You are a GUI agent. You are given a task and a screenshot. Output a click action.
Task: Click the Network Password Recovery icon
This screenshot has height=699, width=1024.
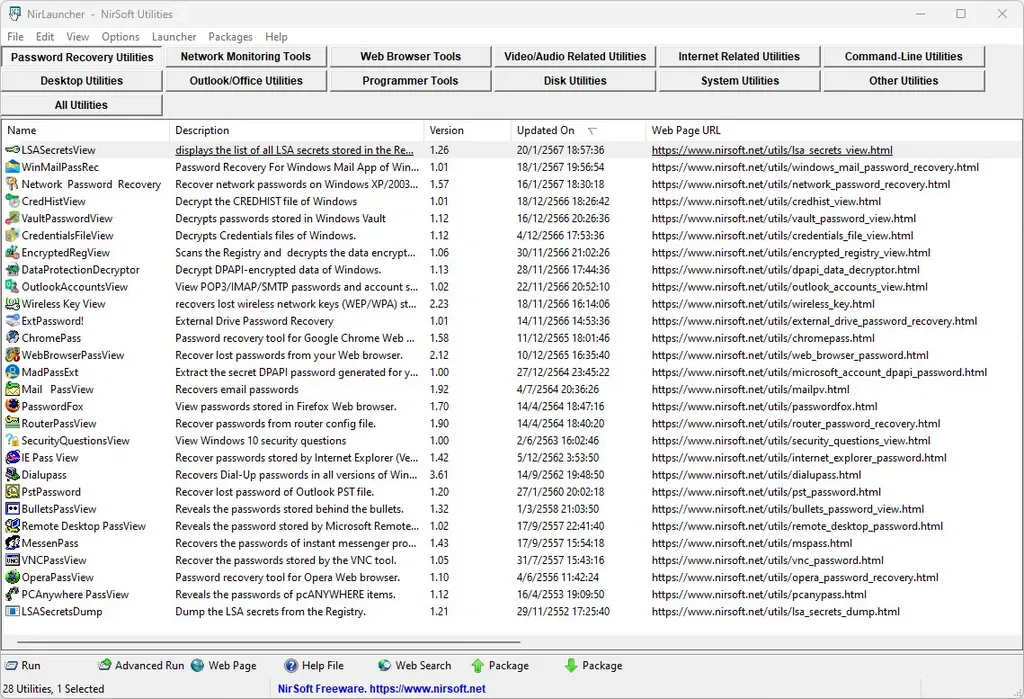[x=12, y=184]
